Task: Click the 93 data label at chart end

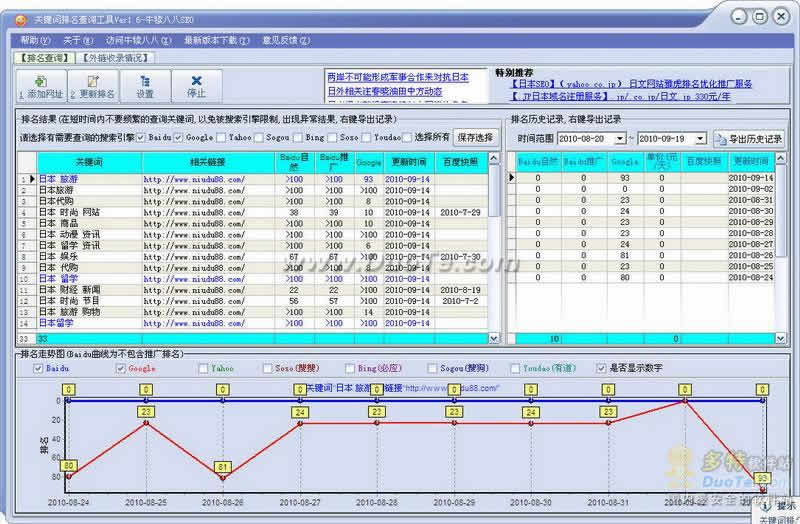Action: point(762,478)
